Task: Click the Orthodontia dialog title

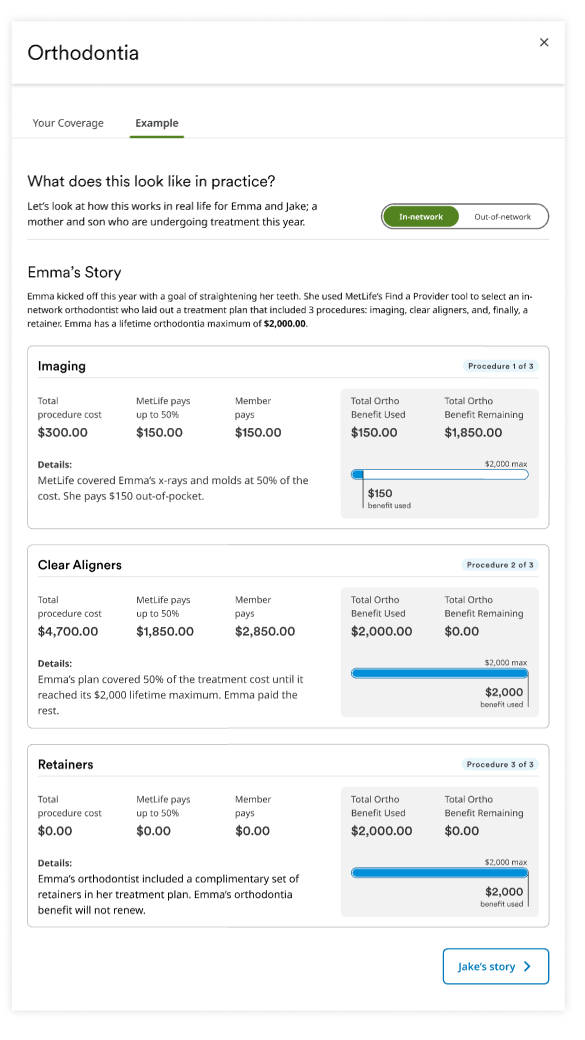Action: point(83,53)
